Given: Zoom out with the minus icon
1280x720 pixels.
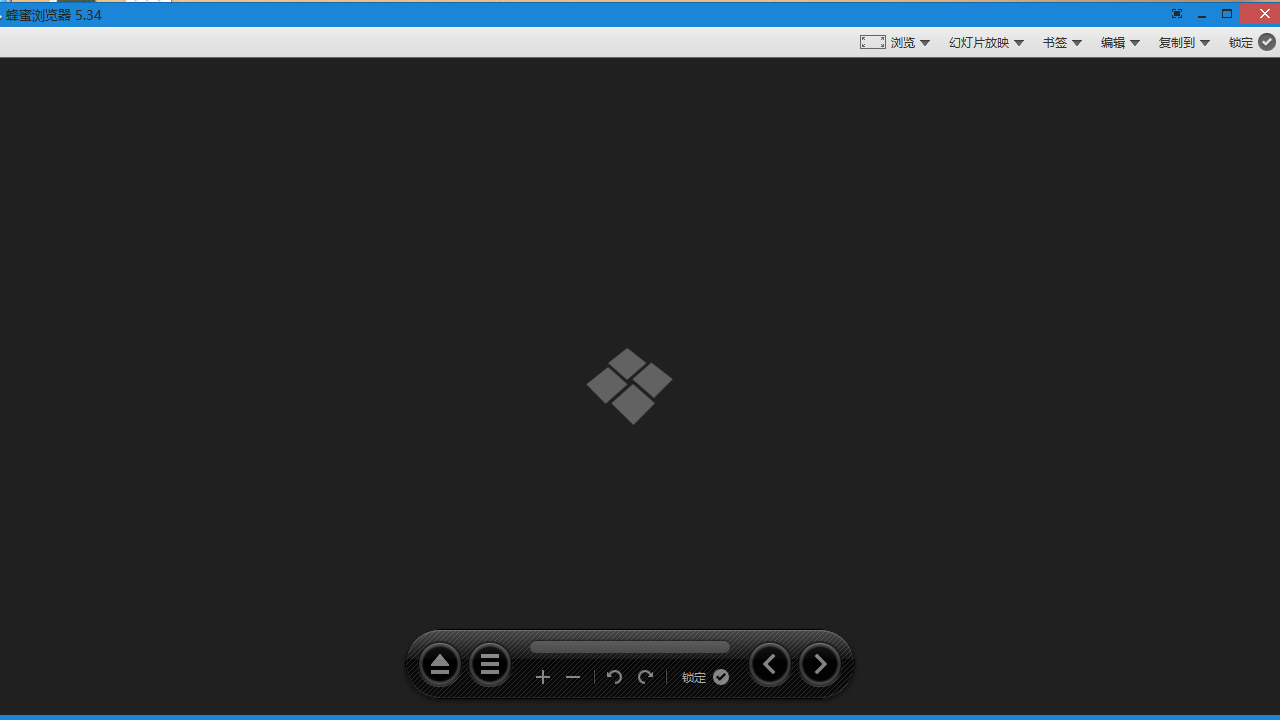Looking at the screenshot, I should pos(573,678).
